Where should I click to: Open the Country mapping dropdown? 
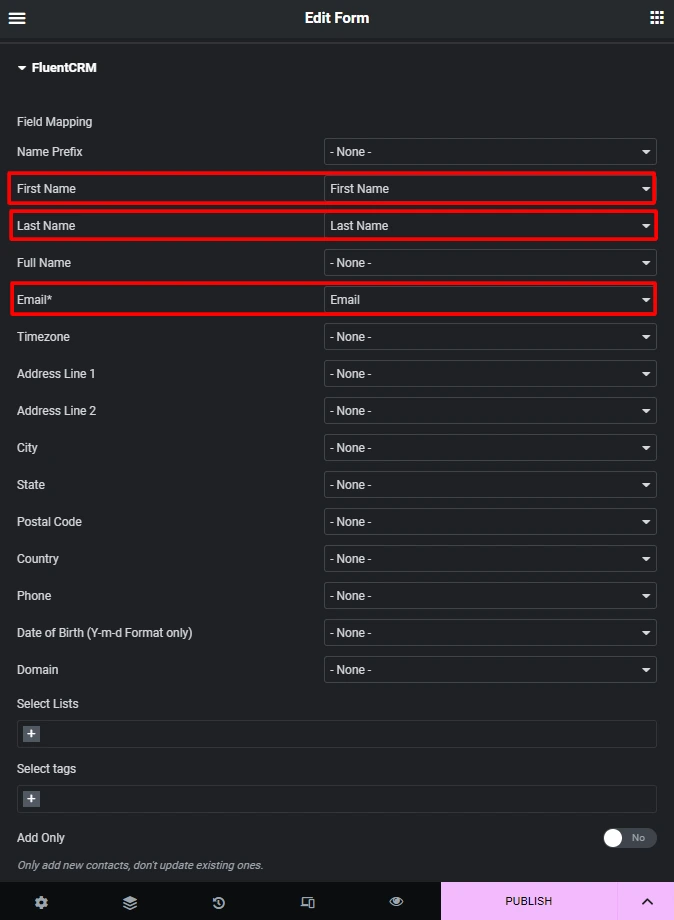tap(490, 559)
